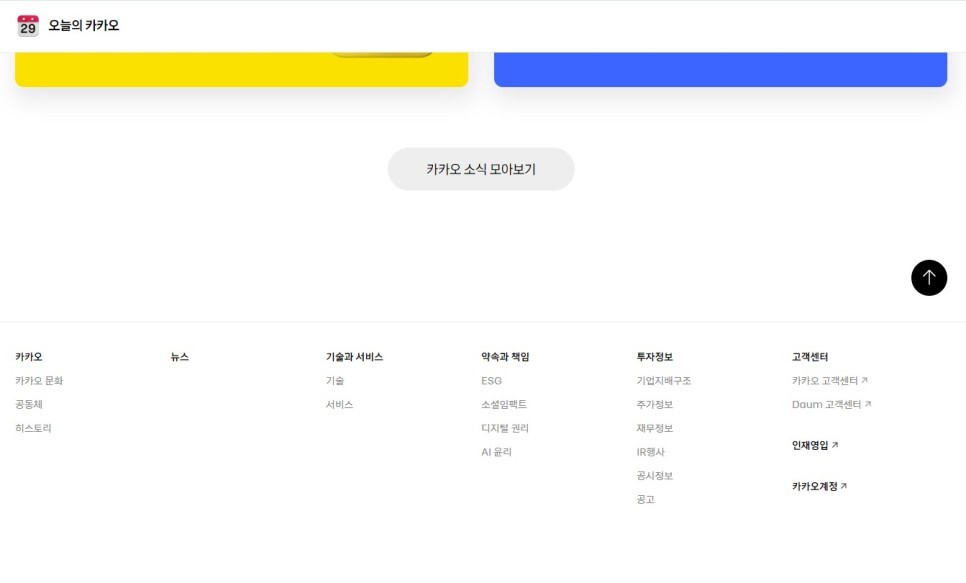Visit Daum 고객센터 link

[x=826, y=404]
